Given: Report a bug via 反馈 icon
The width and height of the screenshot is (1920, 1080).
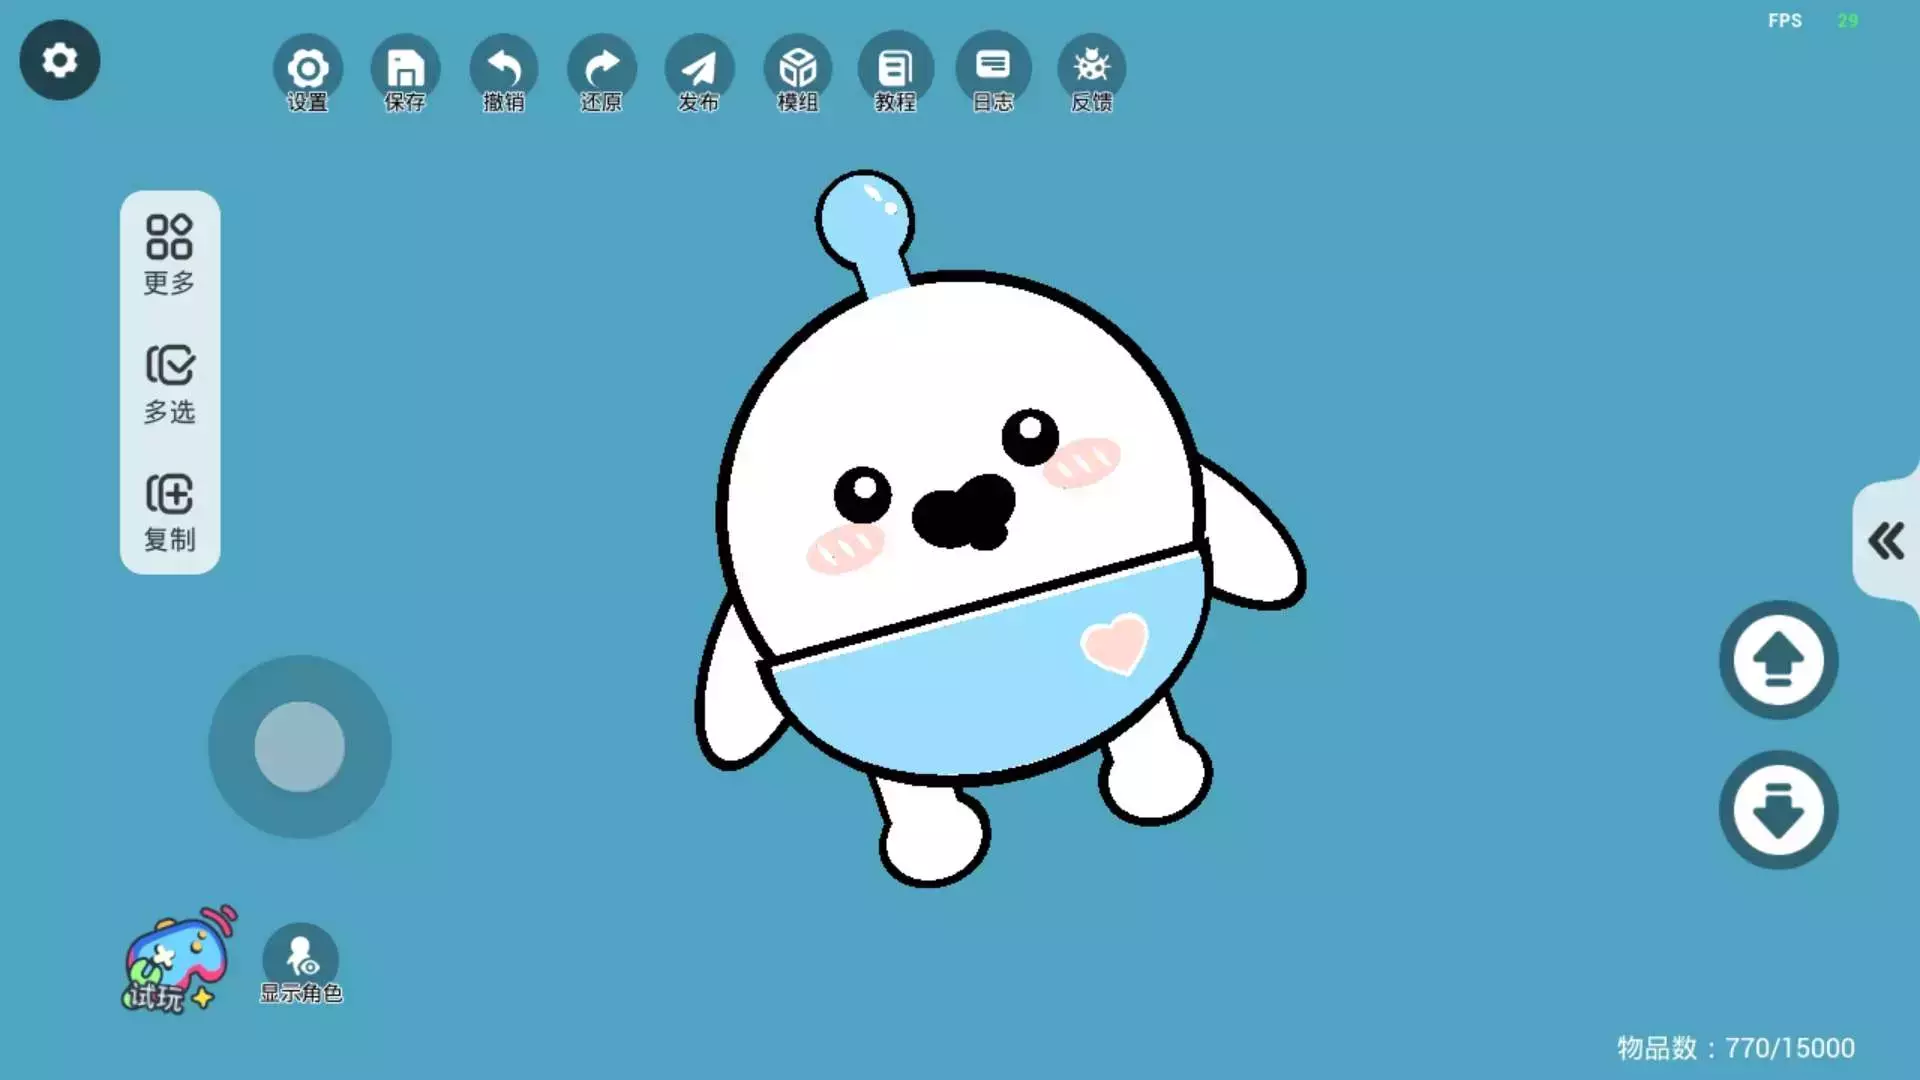Looking at the screenshot, I should point(1091,70).
